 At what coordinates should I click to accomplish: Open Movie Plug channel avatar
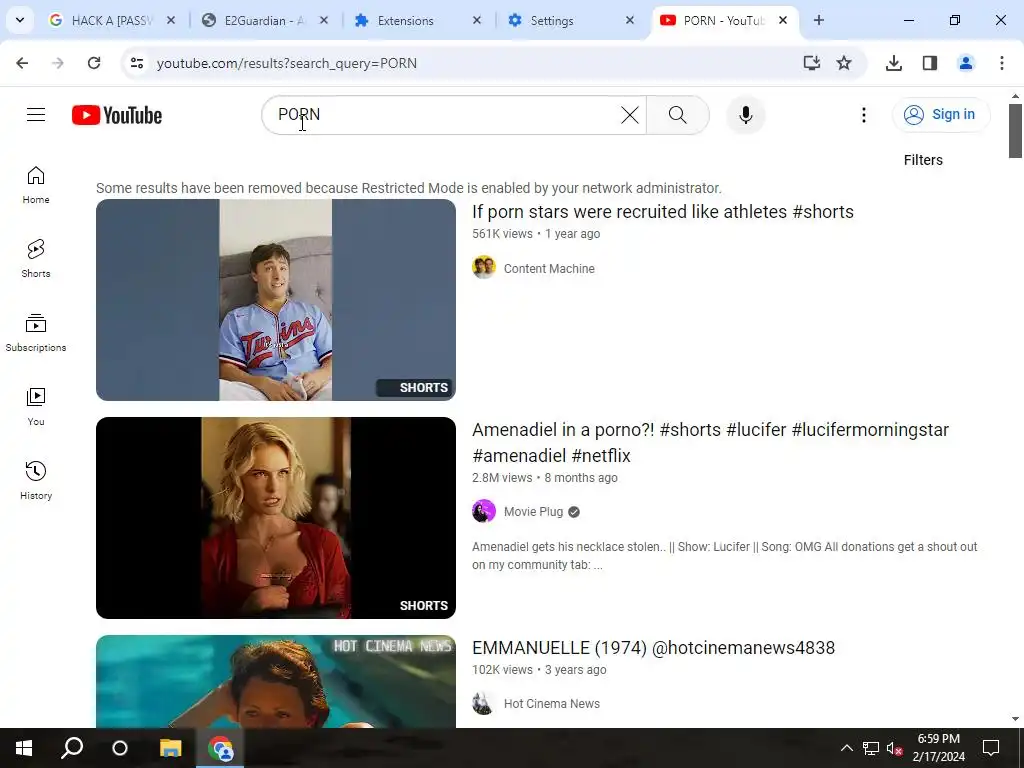pos(484,511)
